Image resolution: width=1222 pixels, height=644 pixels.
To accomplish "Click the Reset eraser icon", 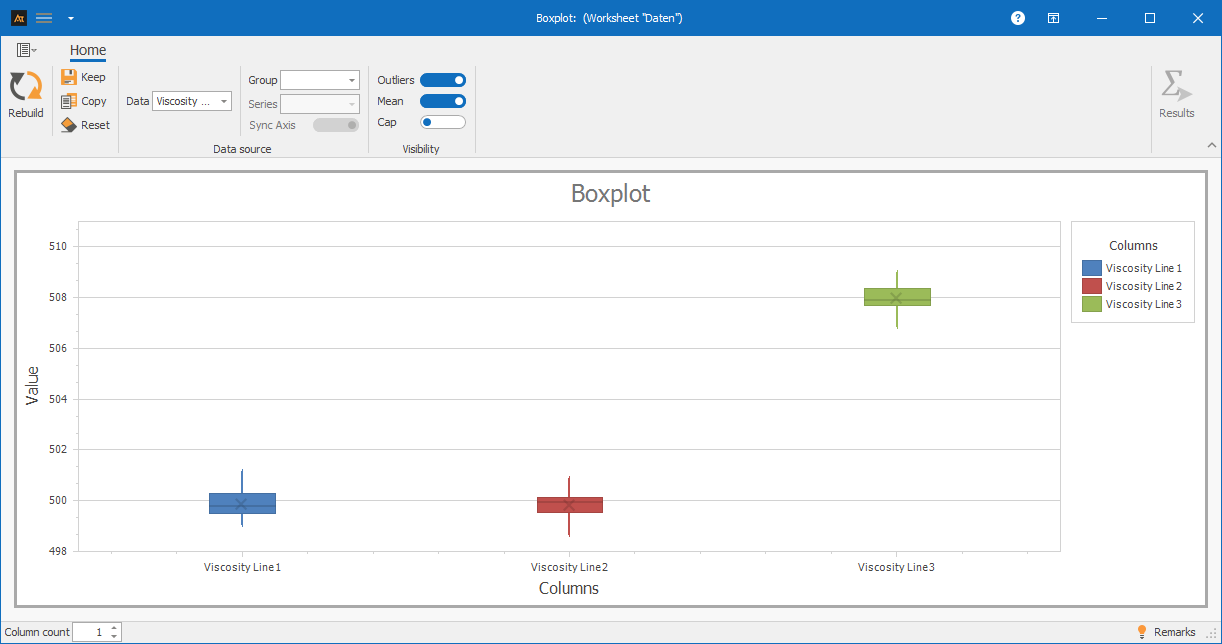I will [69, 125].
